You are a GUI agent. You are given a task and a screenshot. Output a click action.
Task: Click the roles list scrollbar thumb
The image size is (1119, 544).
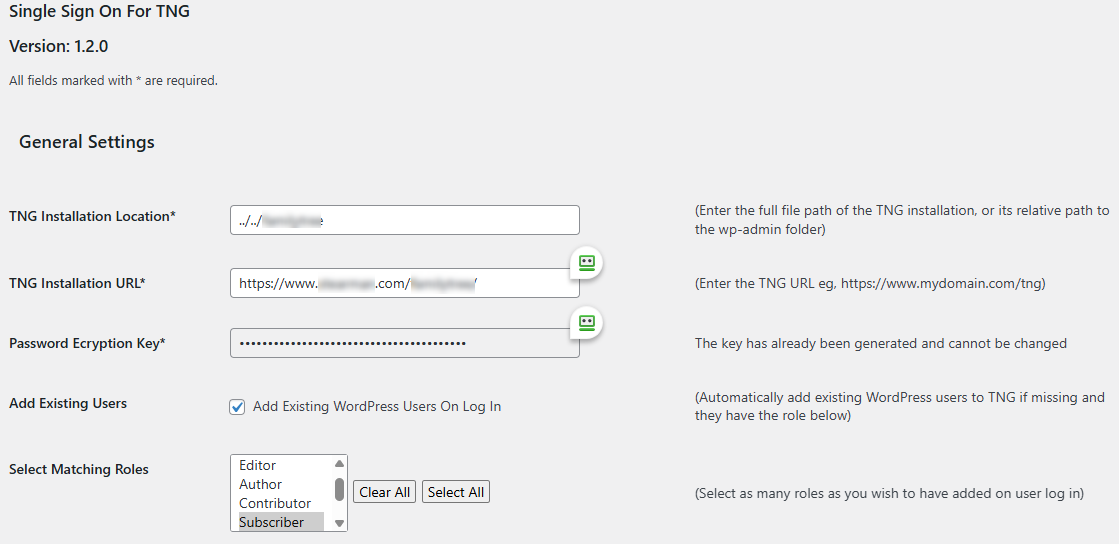point(340,490)
